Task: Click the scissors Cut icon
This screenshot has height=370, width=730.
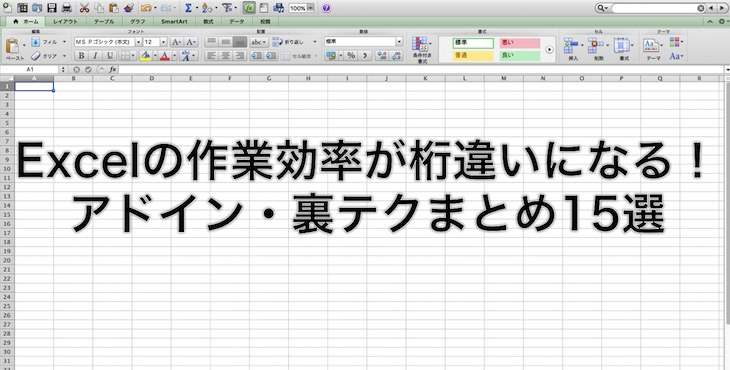Action: [84, 7]
